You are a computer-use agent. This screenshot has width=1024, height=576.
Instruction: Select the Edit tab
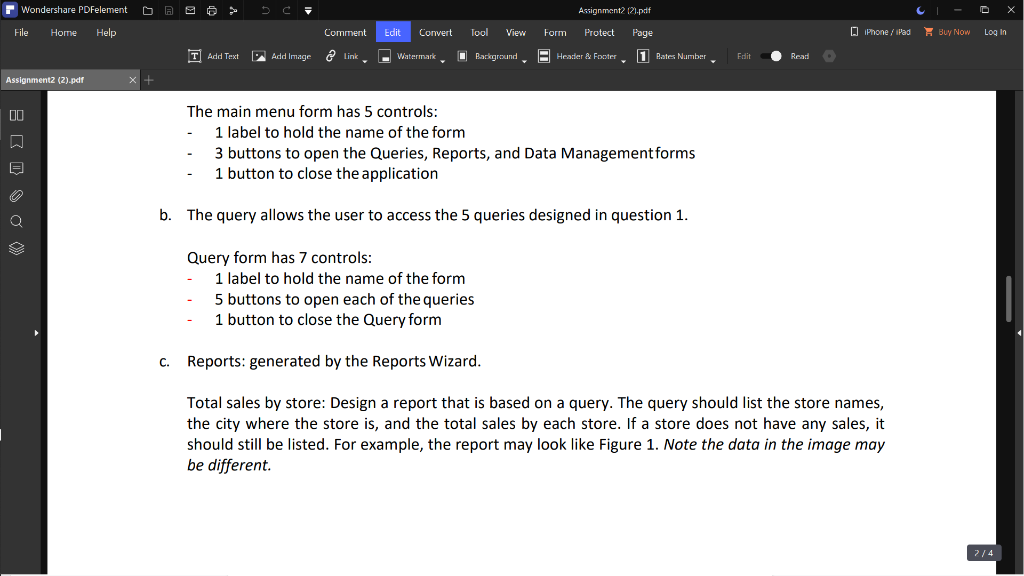pyautogui.click(x=392, y=32)
